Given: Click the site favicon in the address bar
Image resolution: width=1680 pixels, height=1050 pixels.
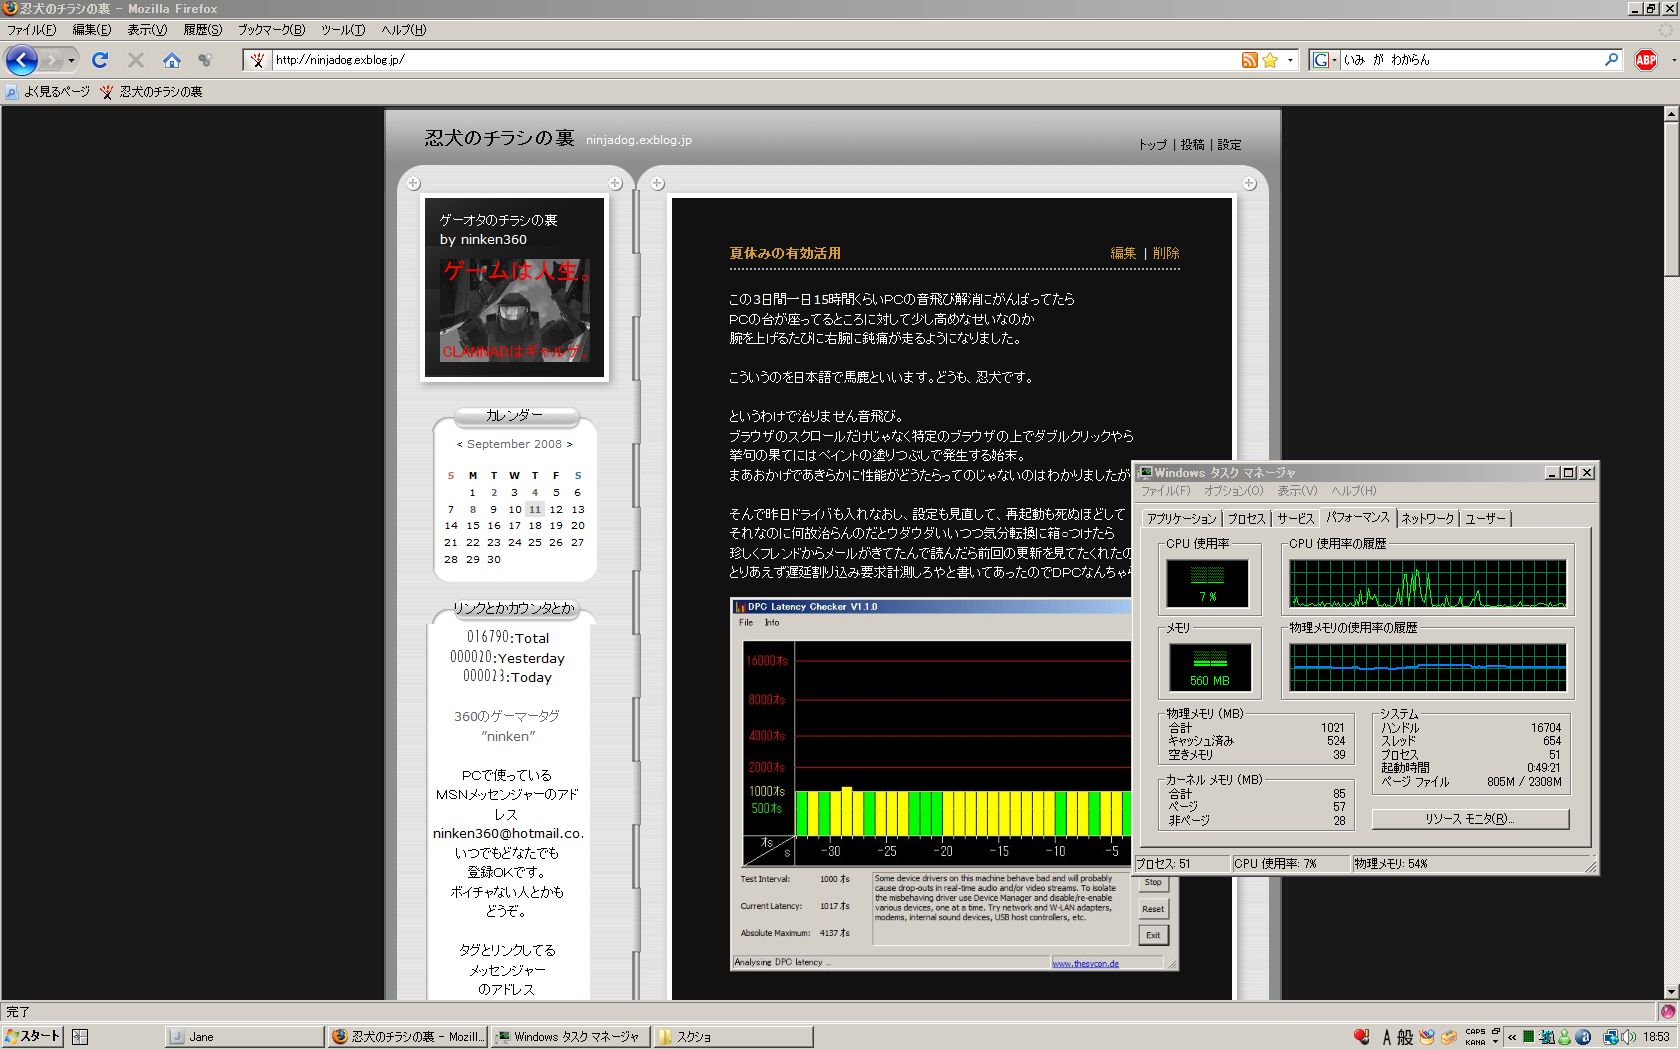Looking at the screenshot, I should click(x=257, y=60).
